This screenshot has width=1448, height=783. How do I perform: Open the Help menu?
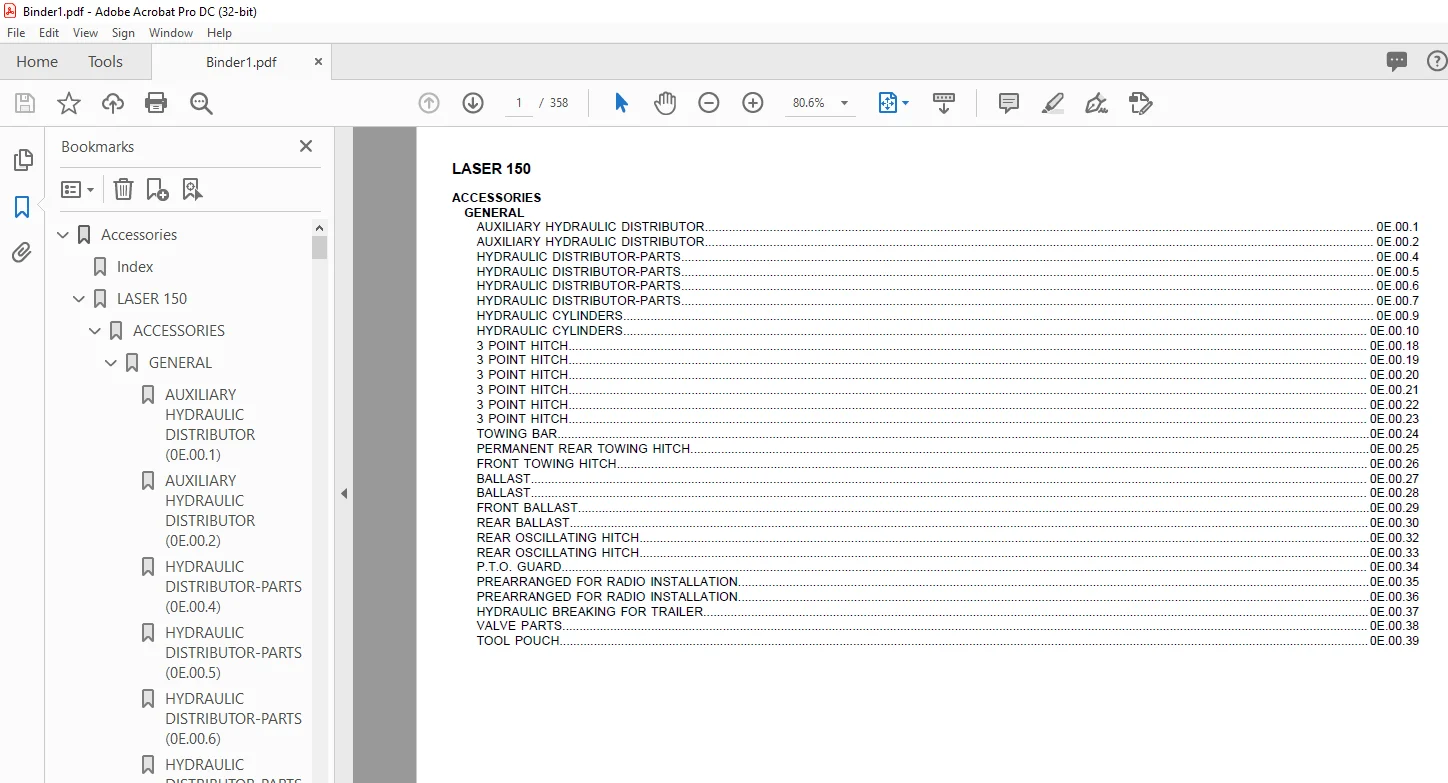coord(219,33)
